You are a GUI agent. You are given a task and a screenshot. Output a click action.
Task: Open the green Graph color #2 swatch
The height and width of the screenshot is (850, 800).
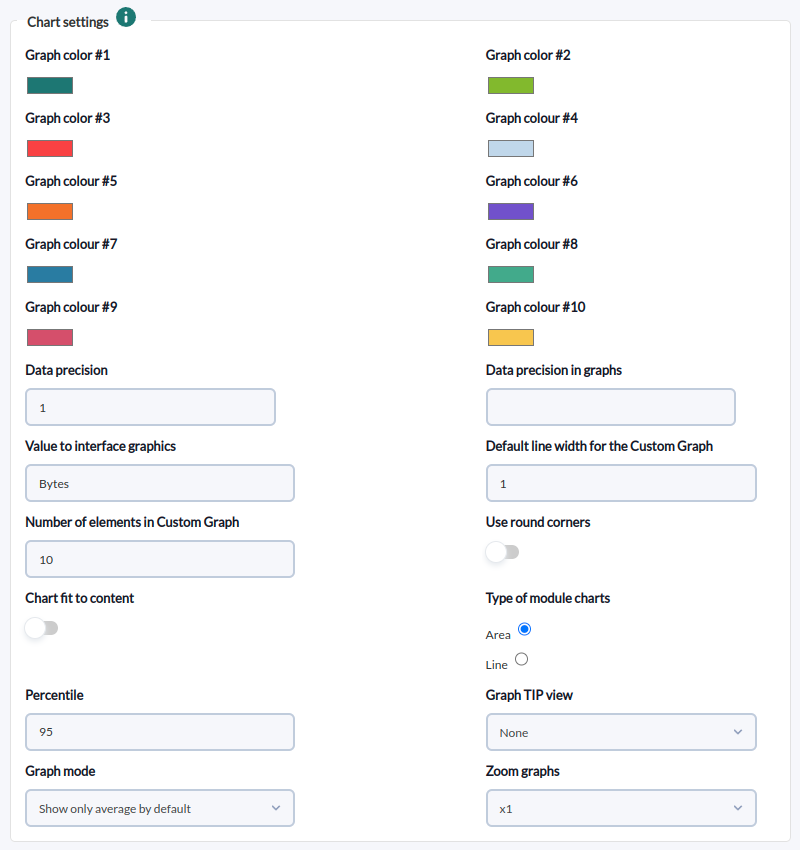511,86
